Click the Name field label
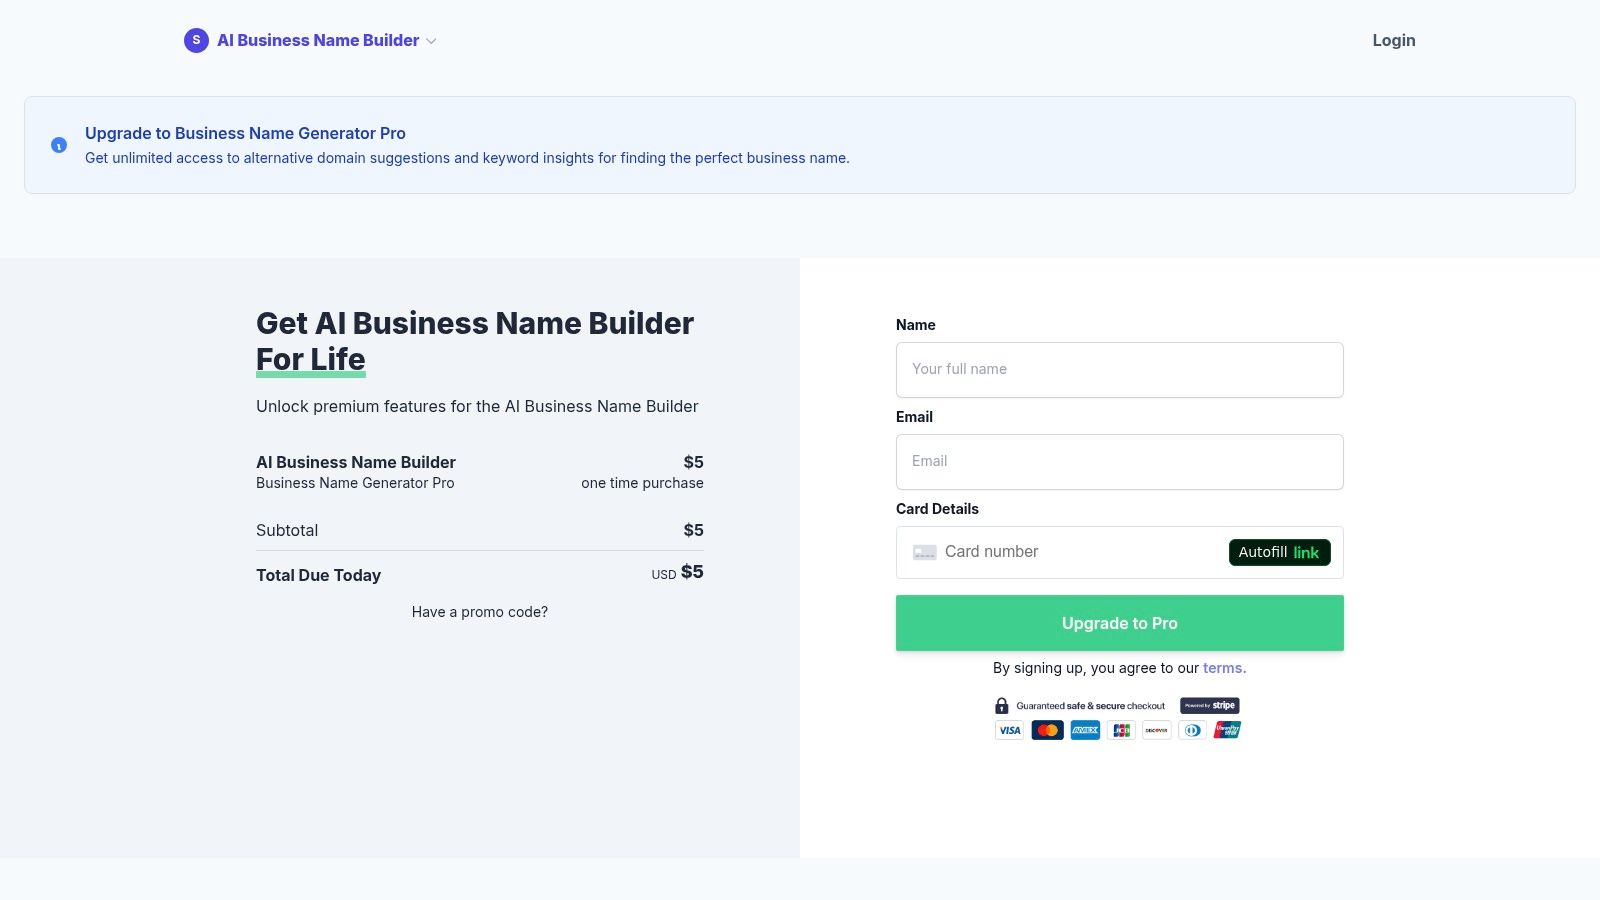This screenshot has width=1600, height=900. (x=916, y=325)
